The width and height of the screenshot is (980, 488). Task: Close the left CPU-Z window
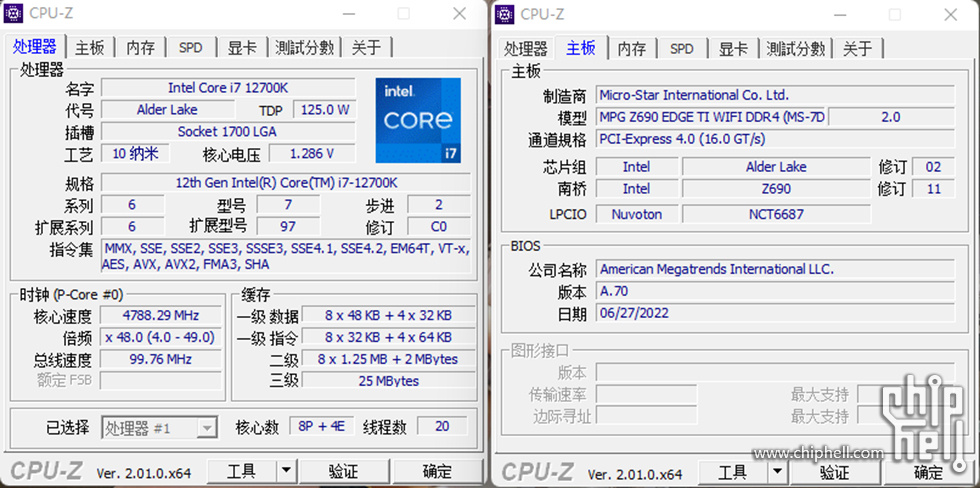[459, 13]
